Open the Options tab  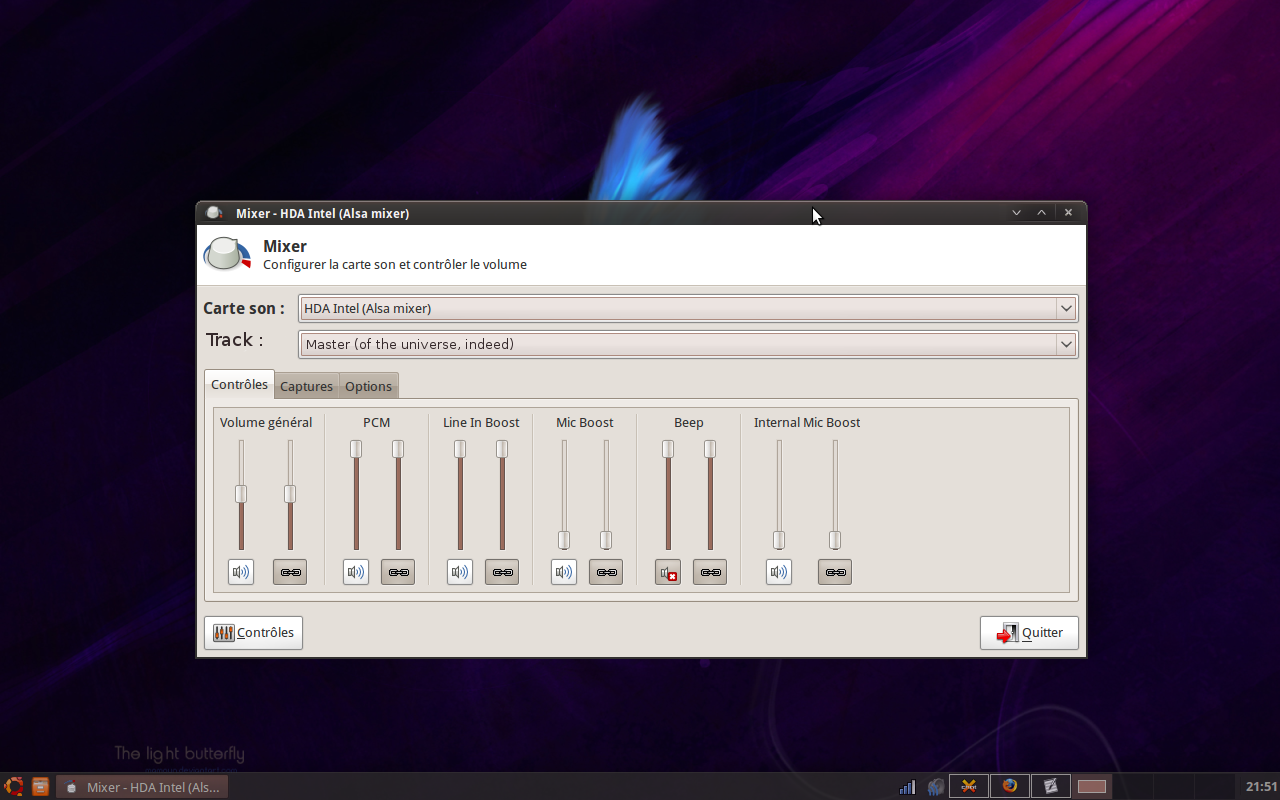tap(368, 386)
